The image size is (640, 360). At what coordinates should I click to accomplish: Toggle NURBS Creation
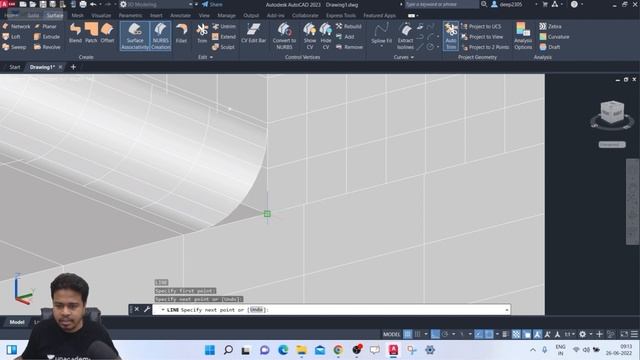161,36
